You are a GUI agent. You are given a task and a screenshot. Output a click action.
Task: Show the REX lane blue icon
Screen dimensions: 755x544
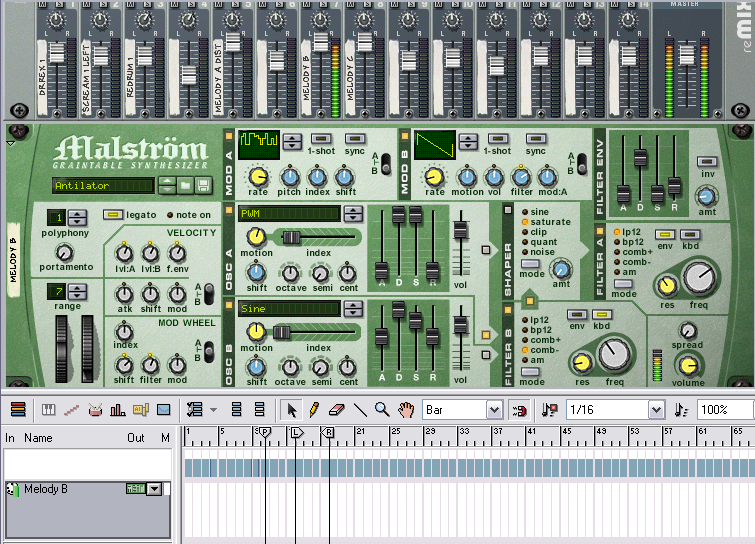point(164,410)
